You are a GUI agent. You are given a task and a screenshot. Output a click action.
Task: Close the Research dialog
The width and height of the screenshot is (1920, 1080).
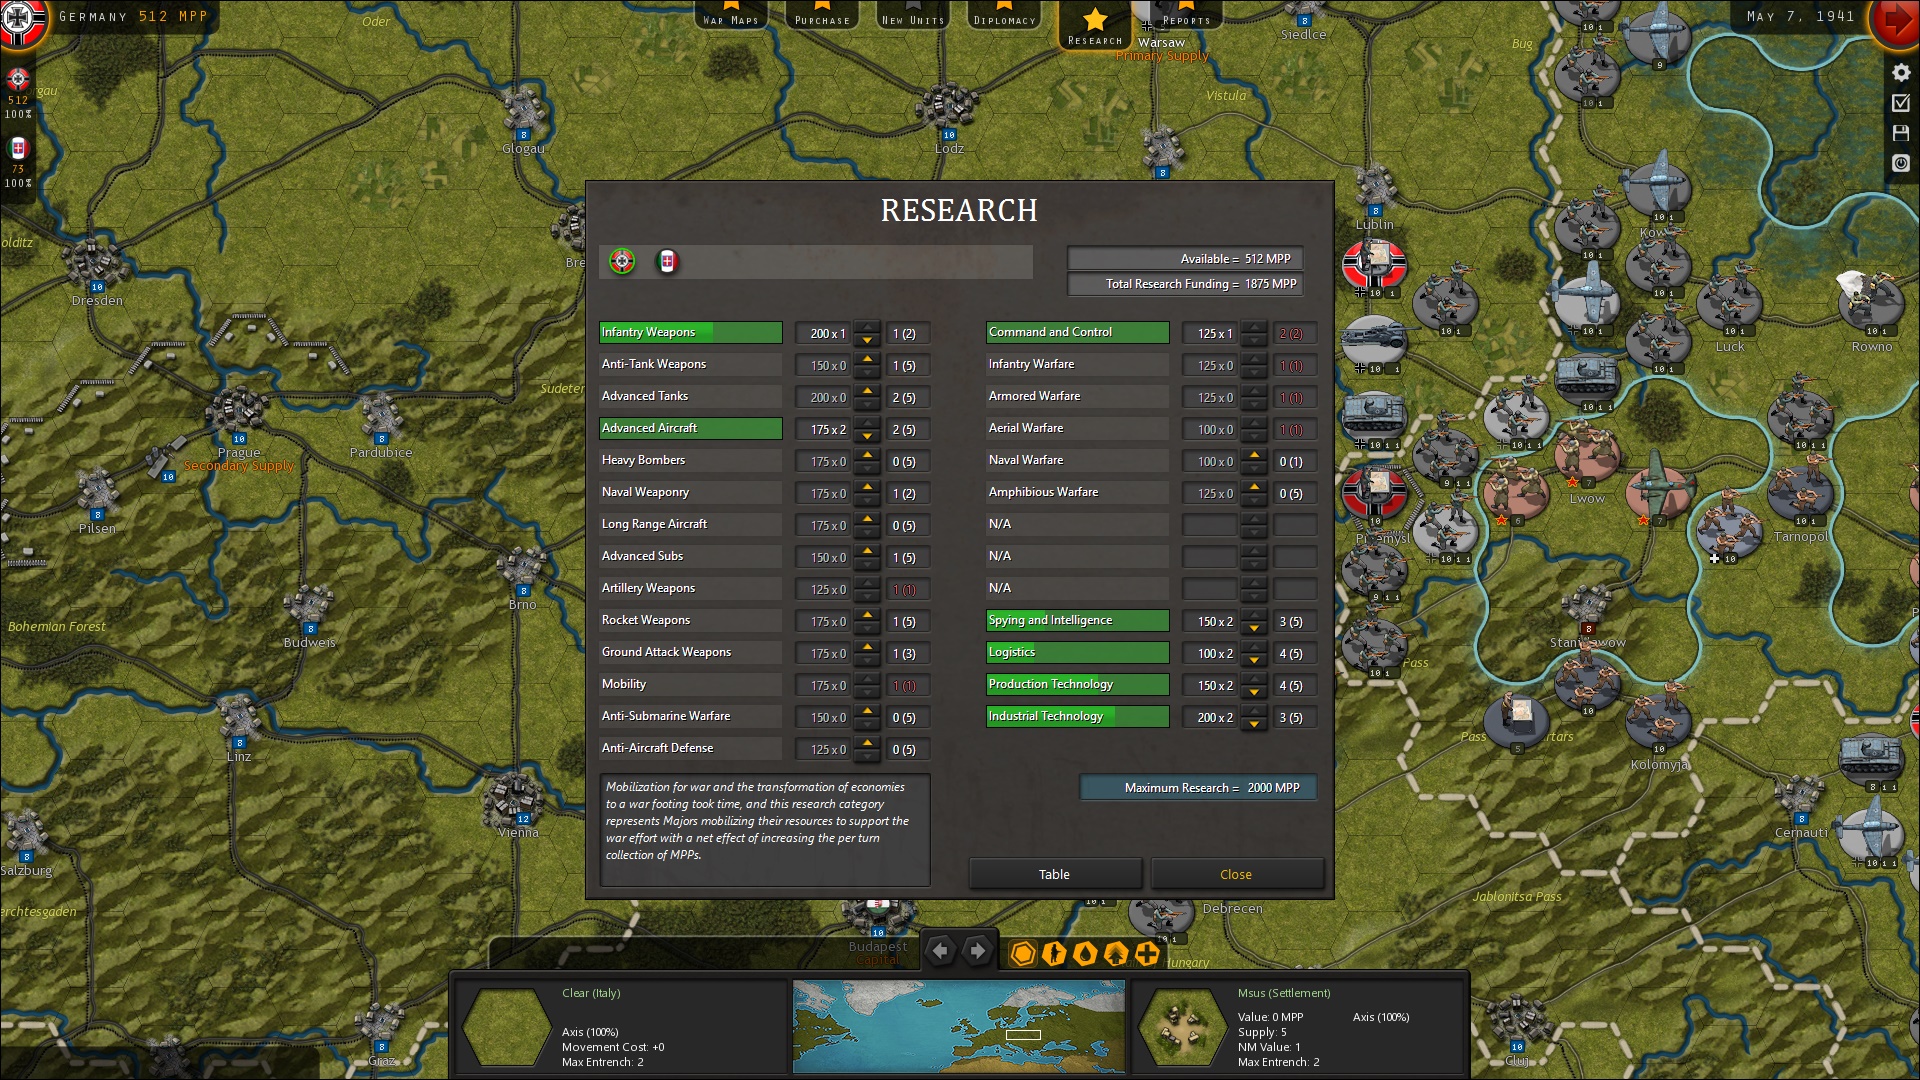(1236, 874)
